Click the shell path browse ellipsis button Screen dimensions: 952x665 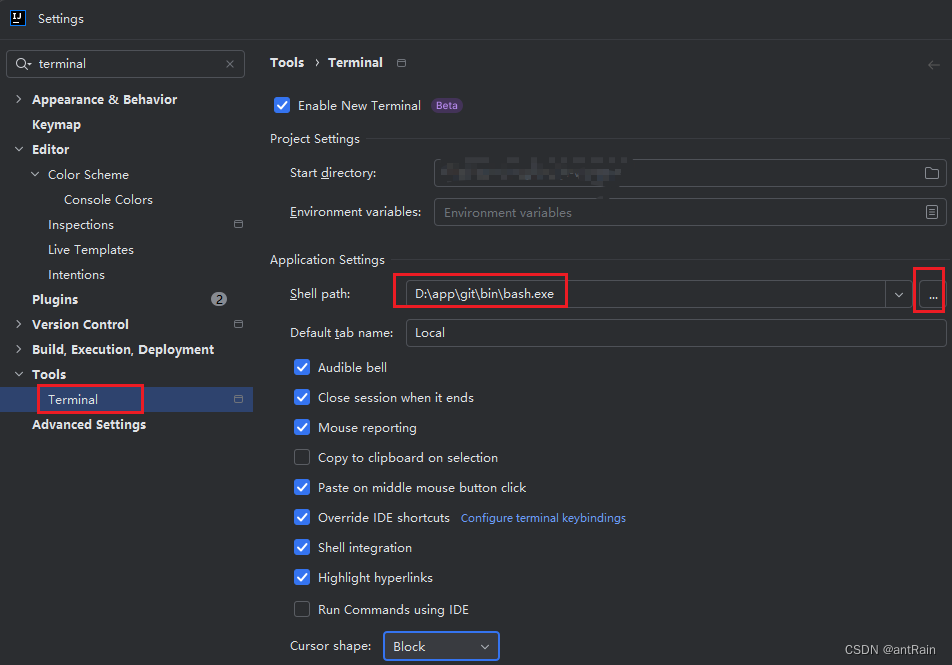pyautogui.click(x=933, y=295)
